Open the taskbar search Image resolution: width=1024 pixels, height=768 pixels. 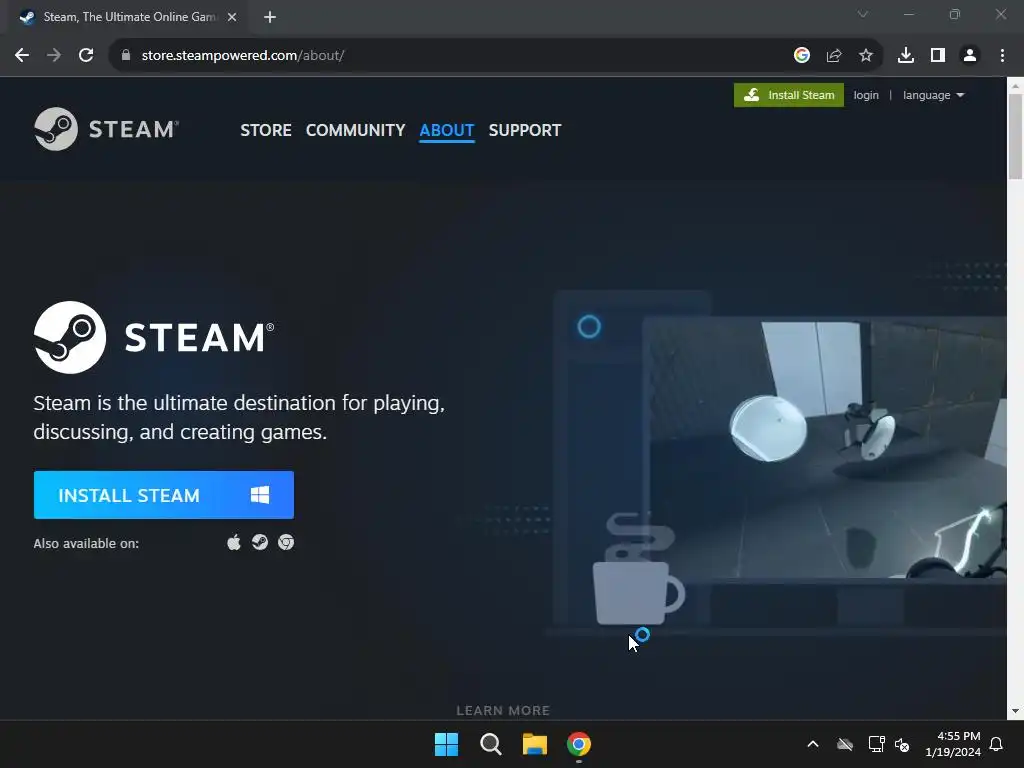click(490, 744)
